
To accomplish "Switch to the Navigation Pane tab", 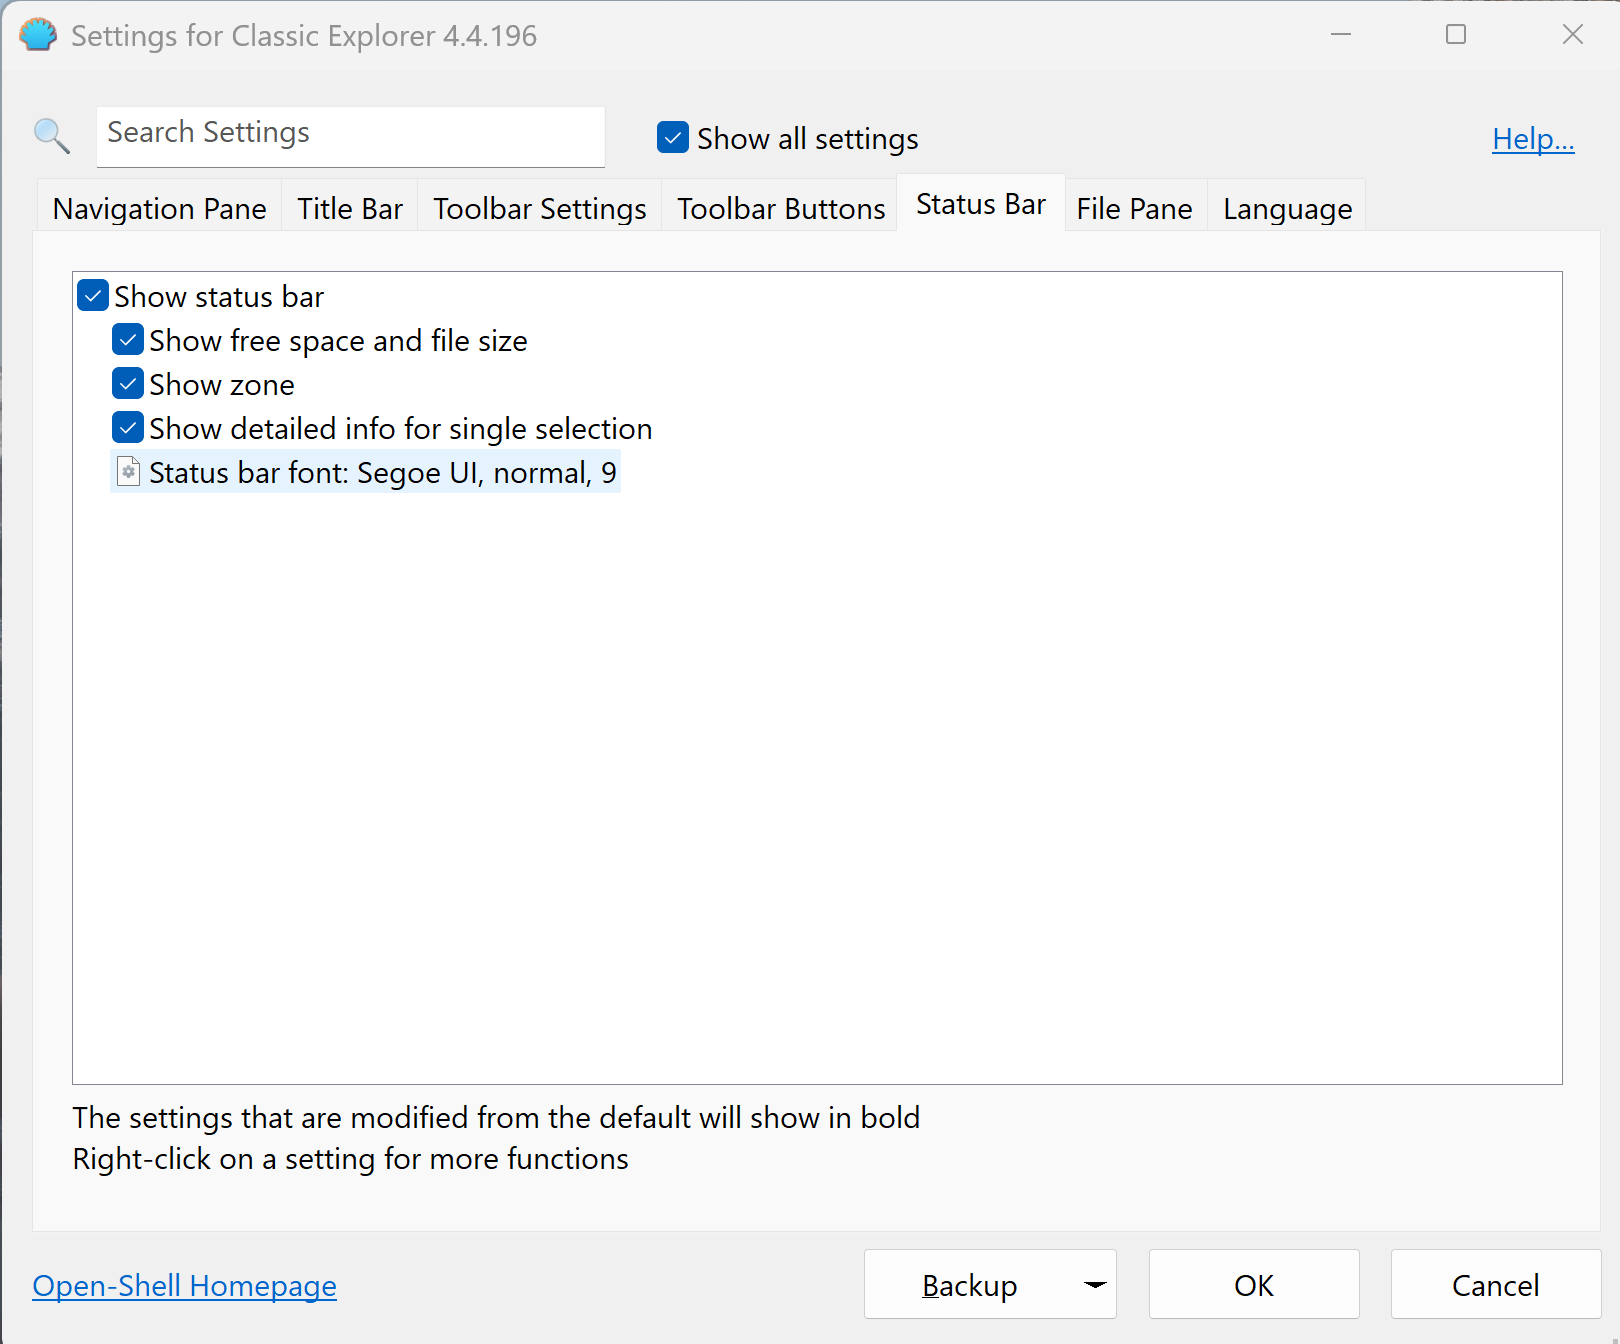I will click(160, 208).
